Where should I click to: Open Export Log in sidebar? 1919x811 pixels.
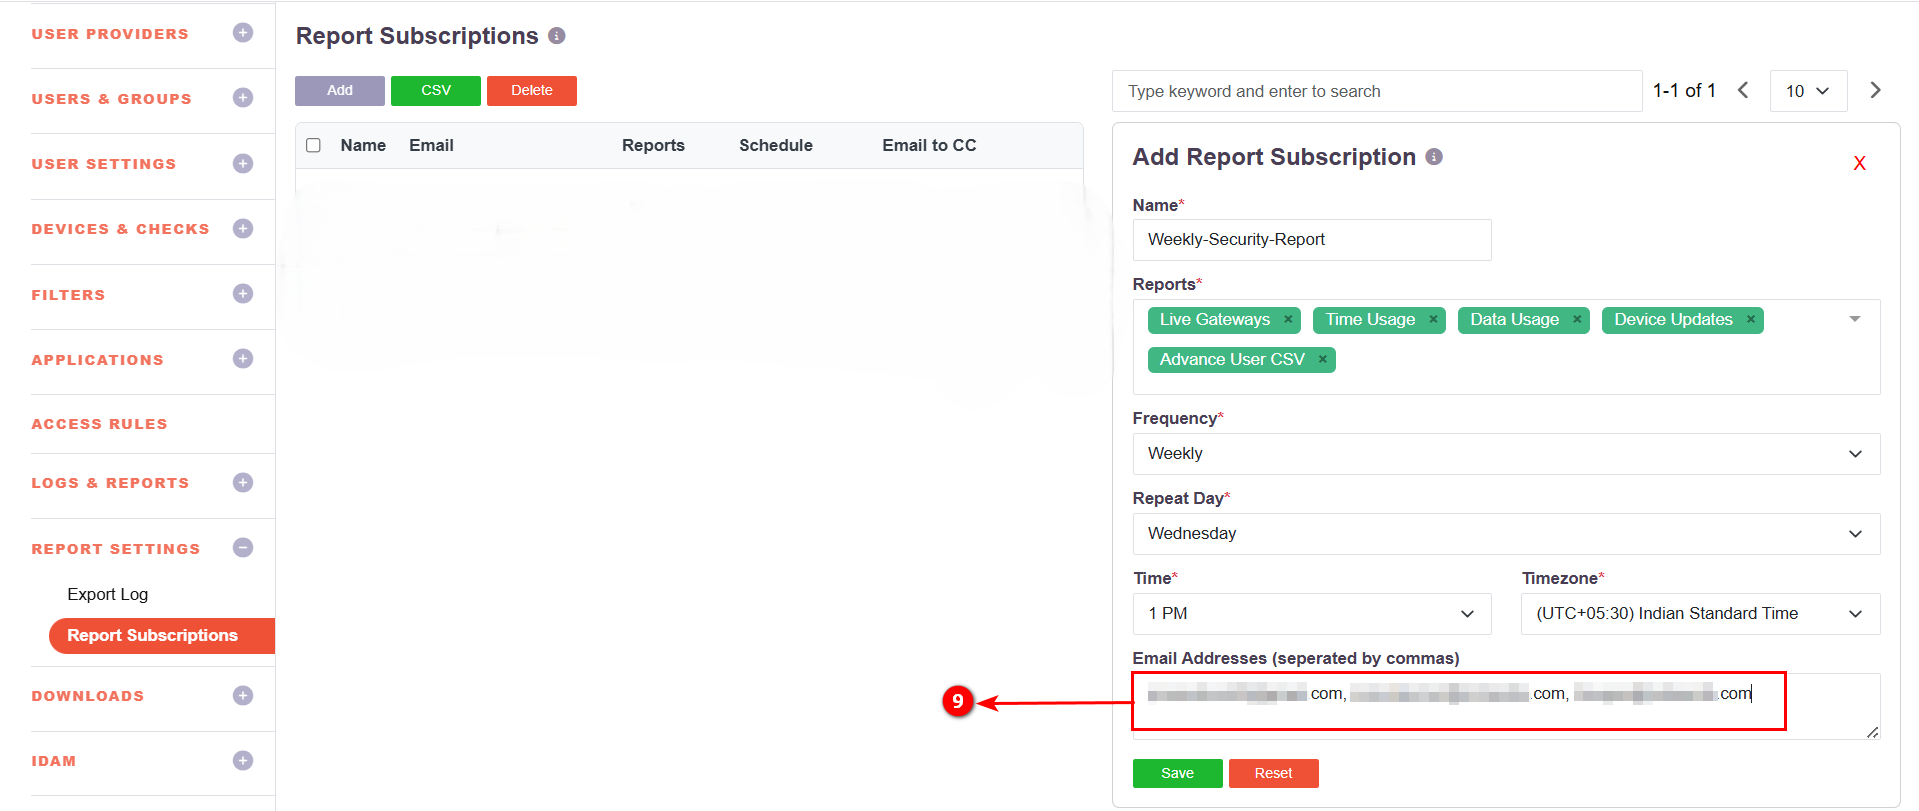108,594
